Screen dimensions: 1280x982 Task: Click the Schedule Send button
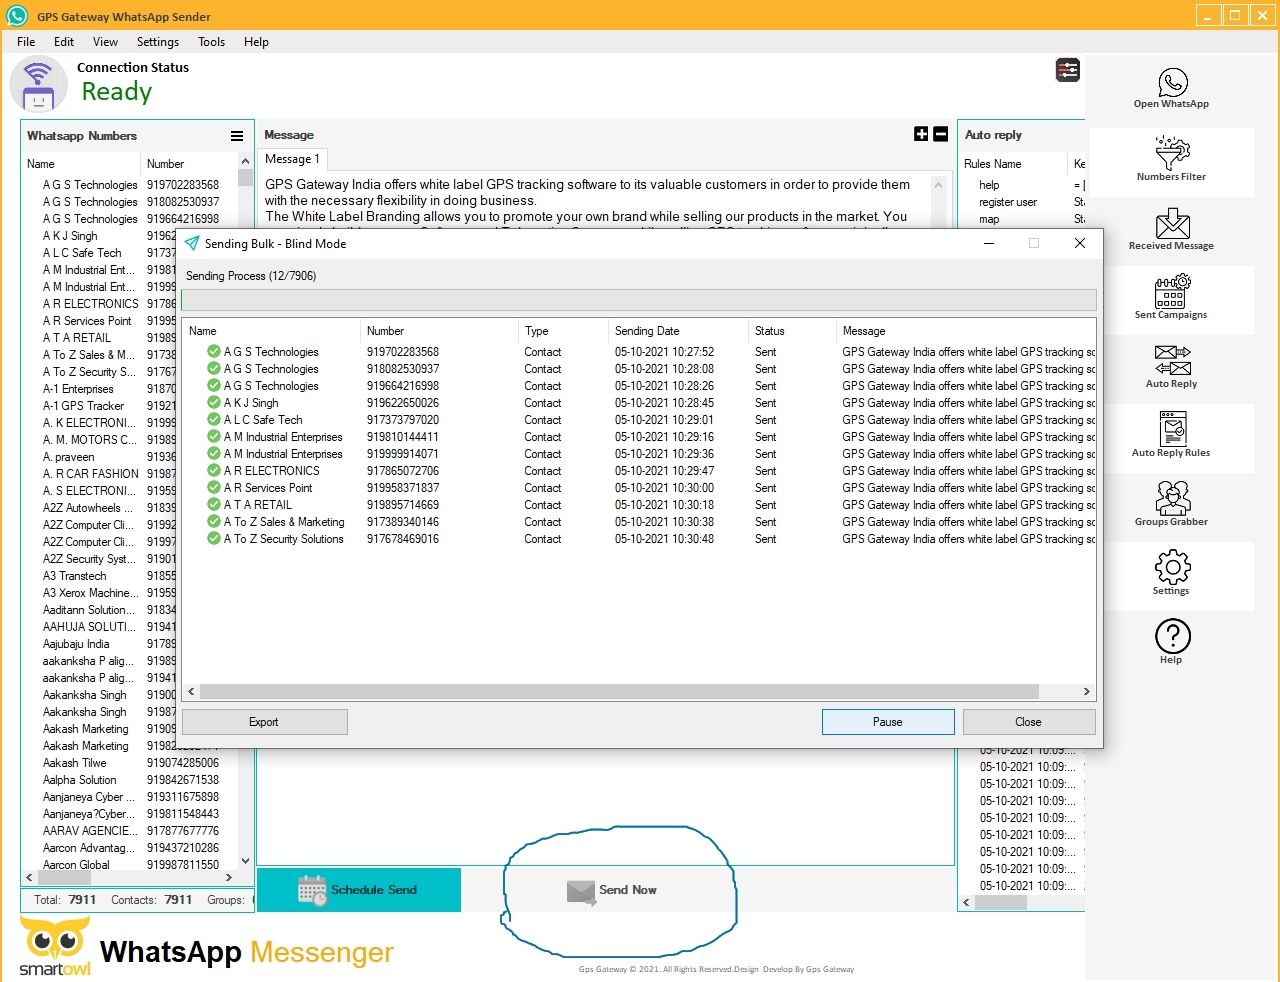pyautogui.click(x=359, y=890)
